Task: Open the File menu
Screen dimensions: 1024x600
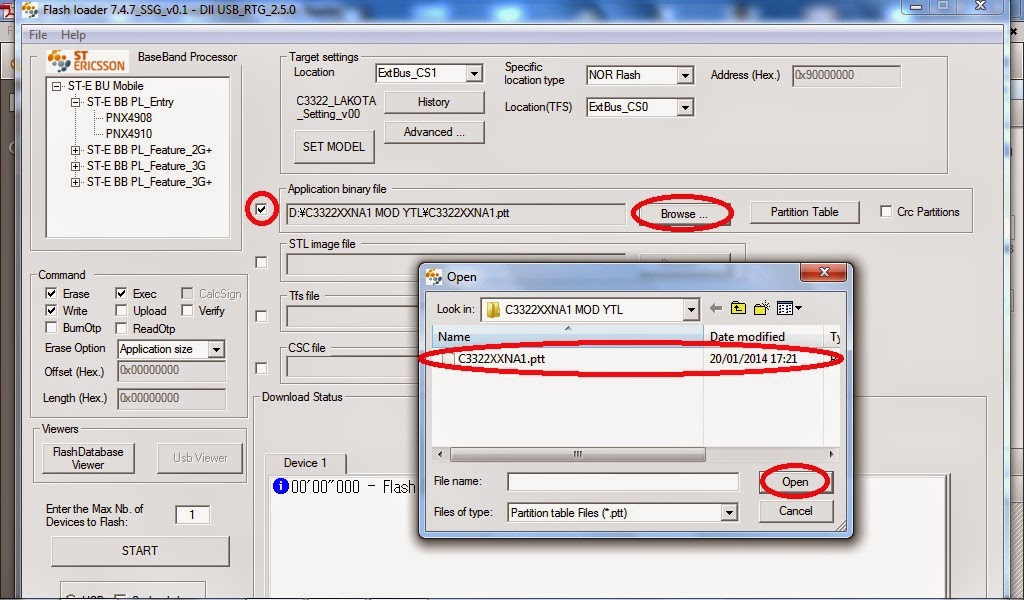Action: click(38, 35)
